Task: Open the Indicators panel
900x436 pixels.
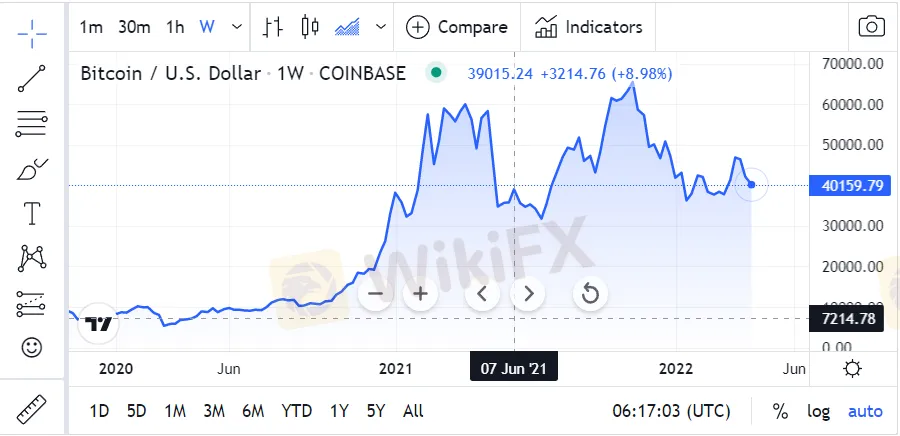Action: click(589, 27)
